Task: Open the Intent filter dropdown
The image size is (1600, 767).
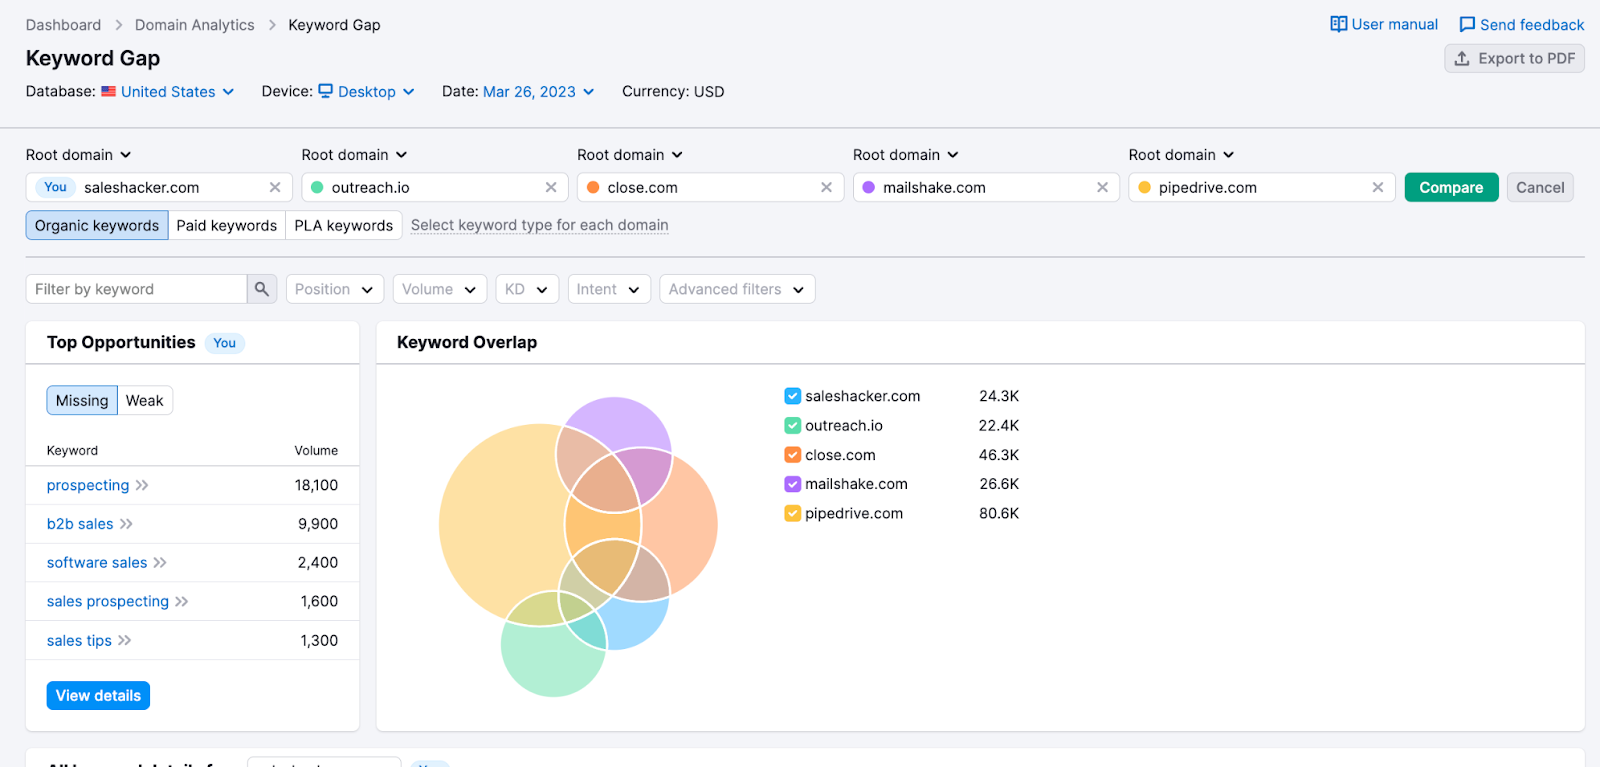Action: 609,289
